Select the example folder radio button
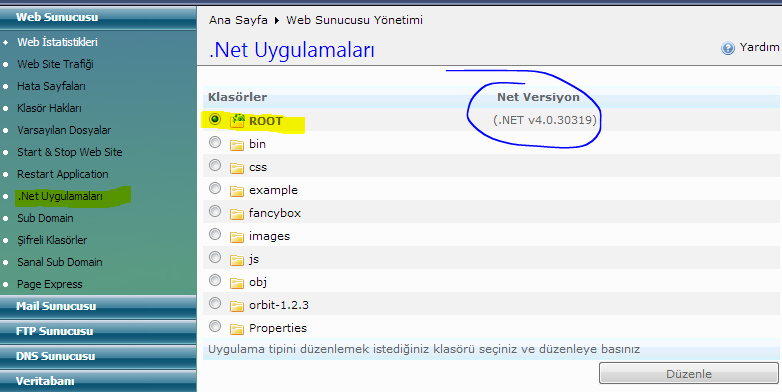This screenshot has height=392, width=782. pyautogui.click(x=215, y=188)
